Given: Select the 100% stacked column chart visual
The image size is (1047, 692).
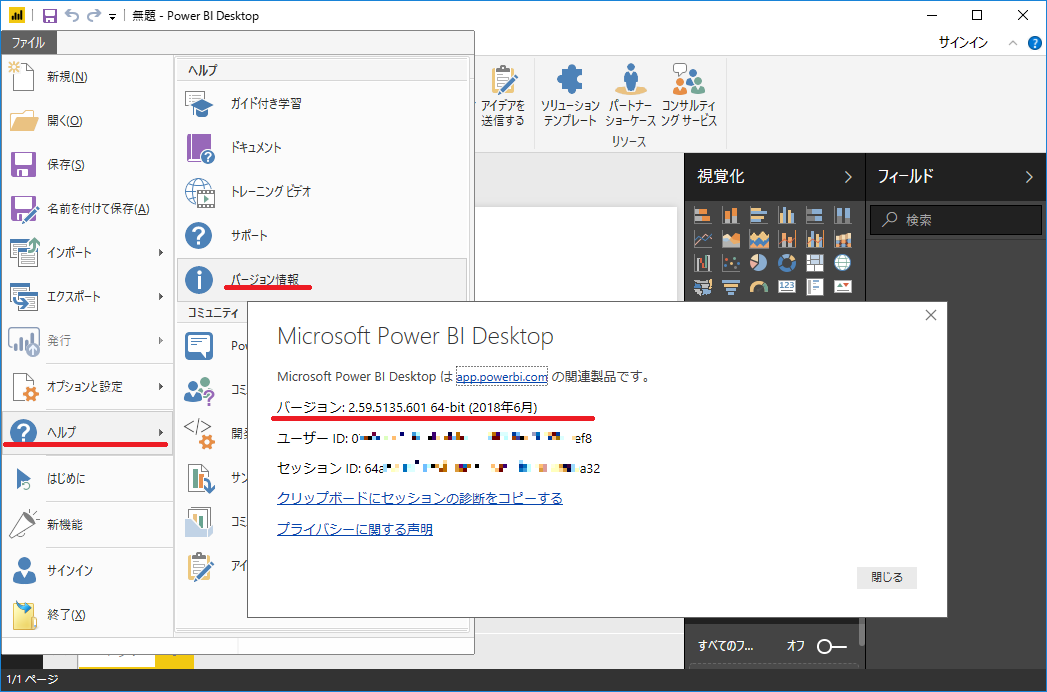Looking at the screenshot, I should coord(843,215).
